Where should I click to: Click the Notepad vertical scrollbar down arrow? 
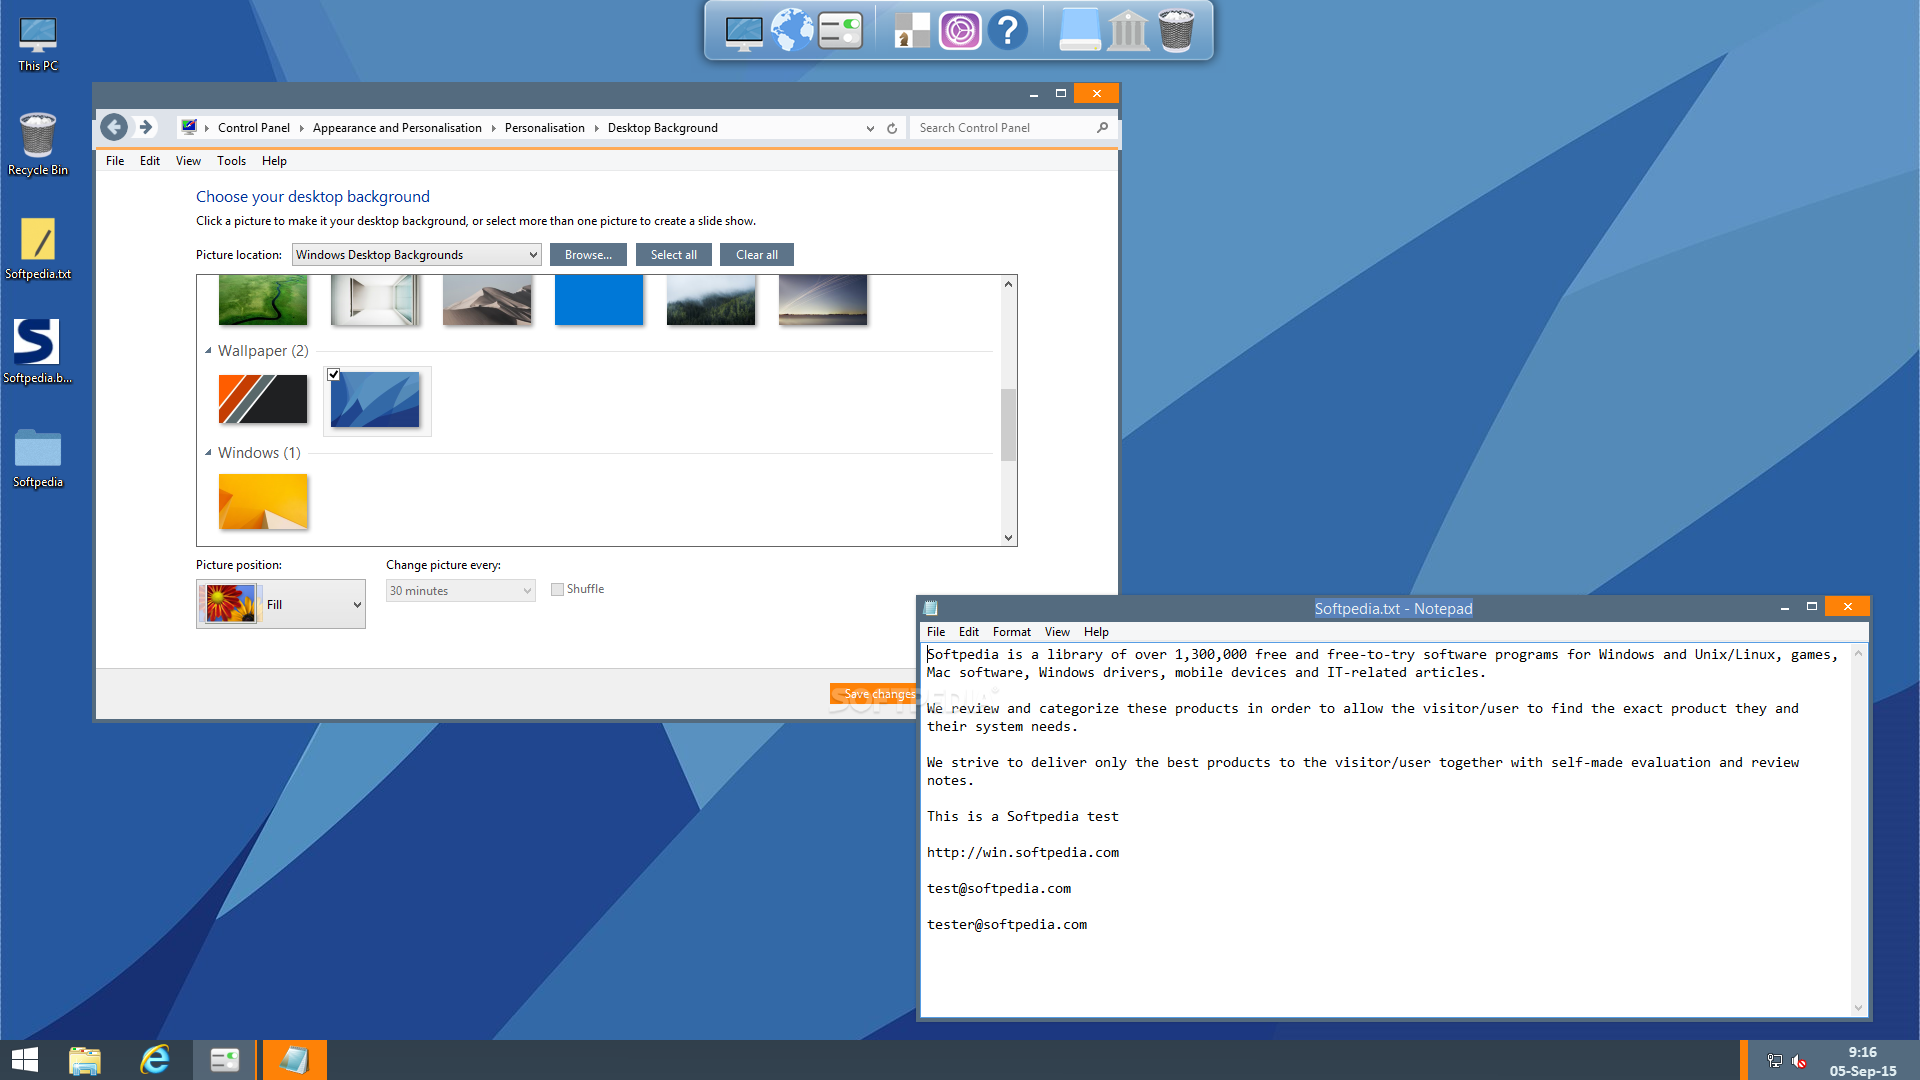click(1858, 1008)
